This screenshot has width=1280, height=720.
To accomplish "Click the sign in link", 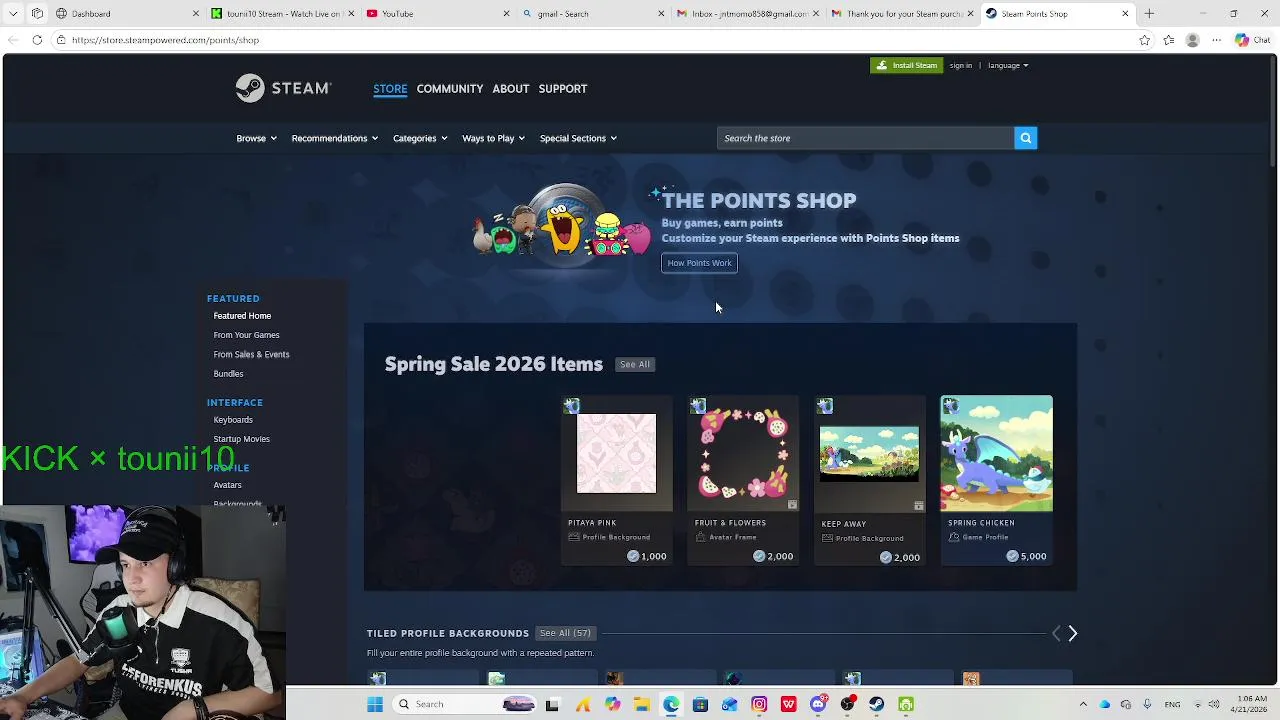I will [961, 65].
